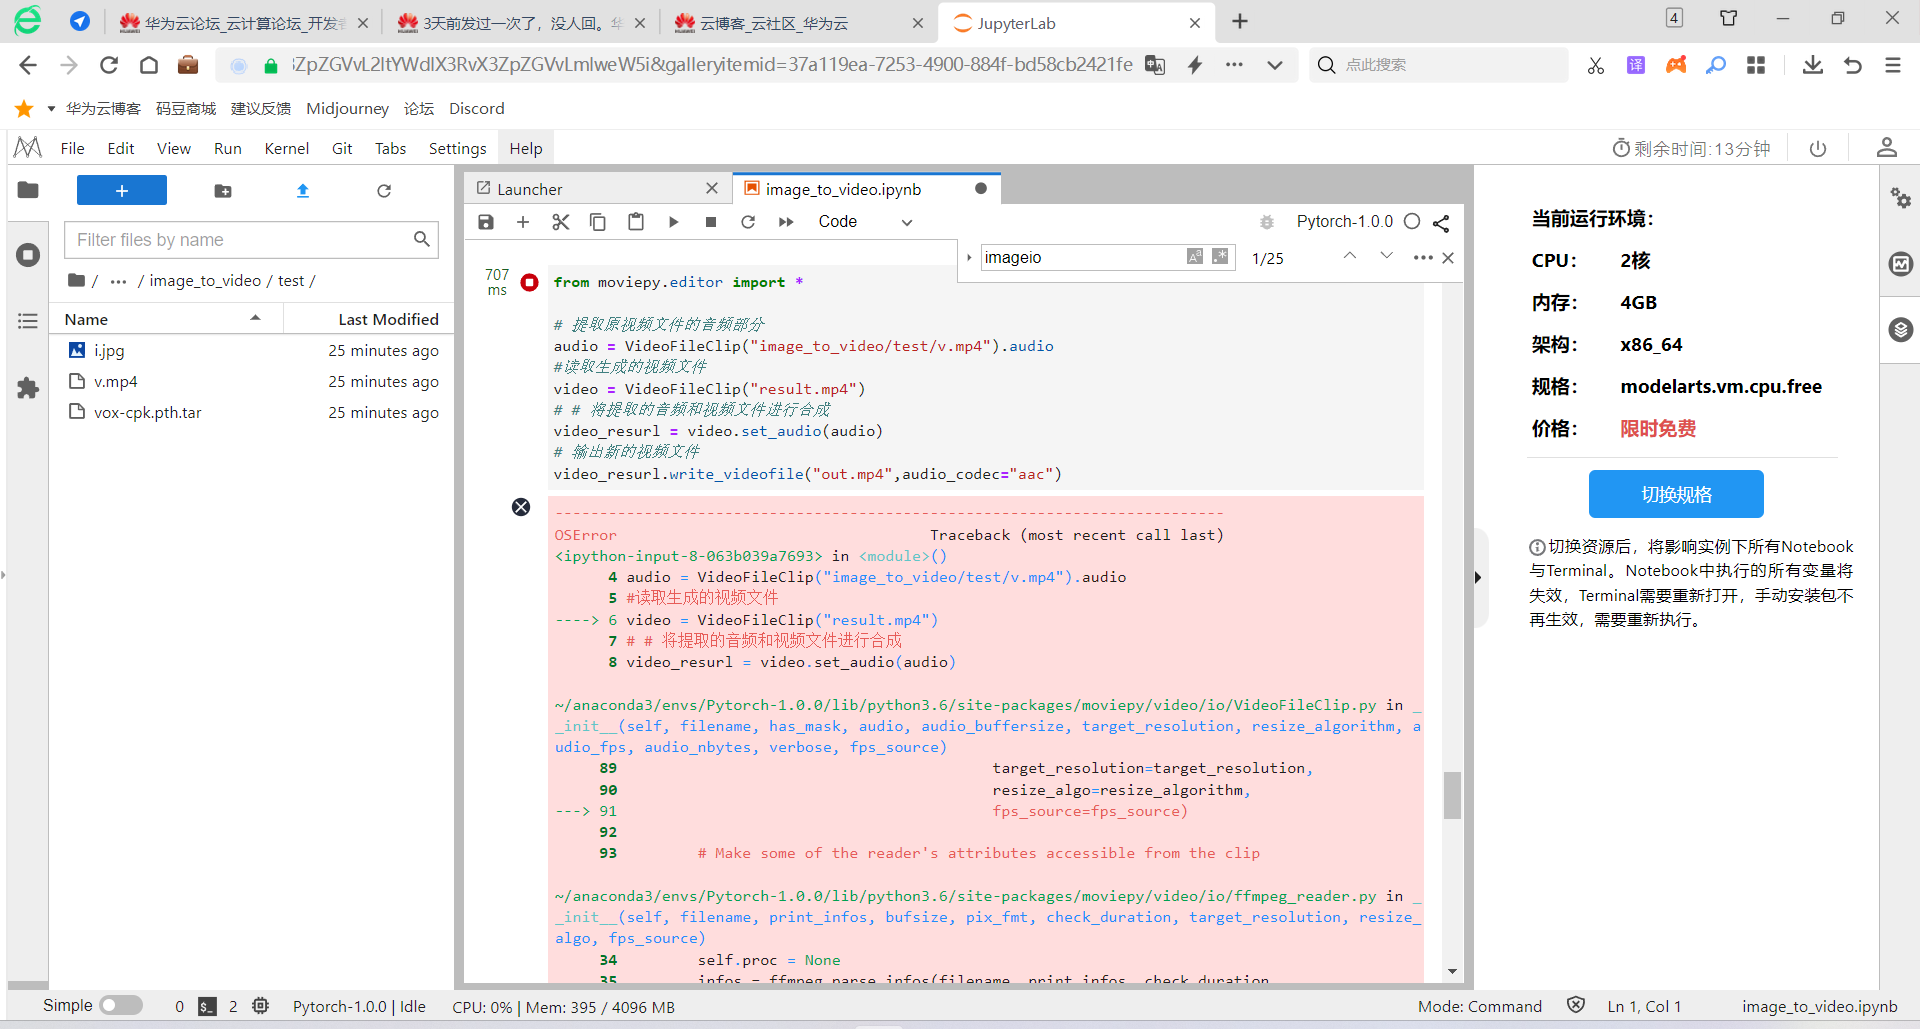This screenshot has height=1029, width=1920.
Task: Stop the notebook instance power icon
Action: pos(1818,149)
